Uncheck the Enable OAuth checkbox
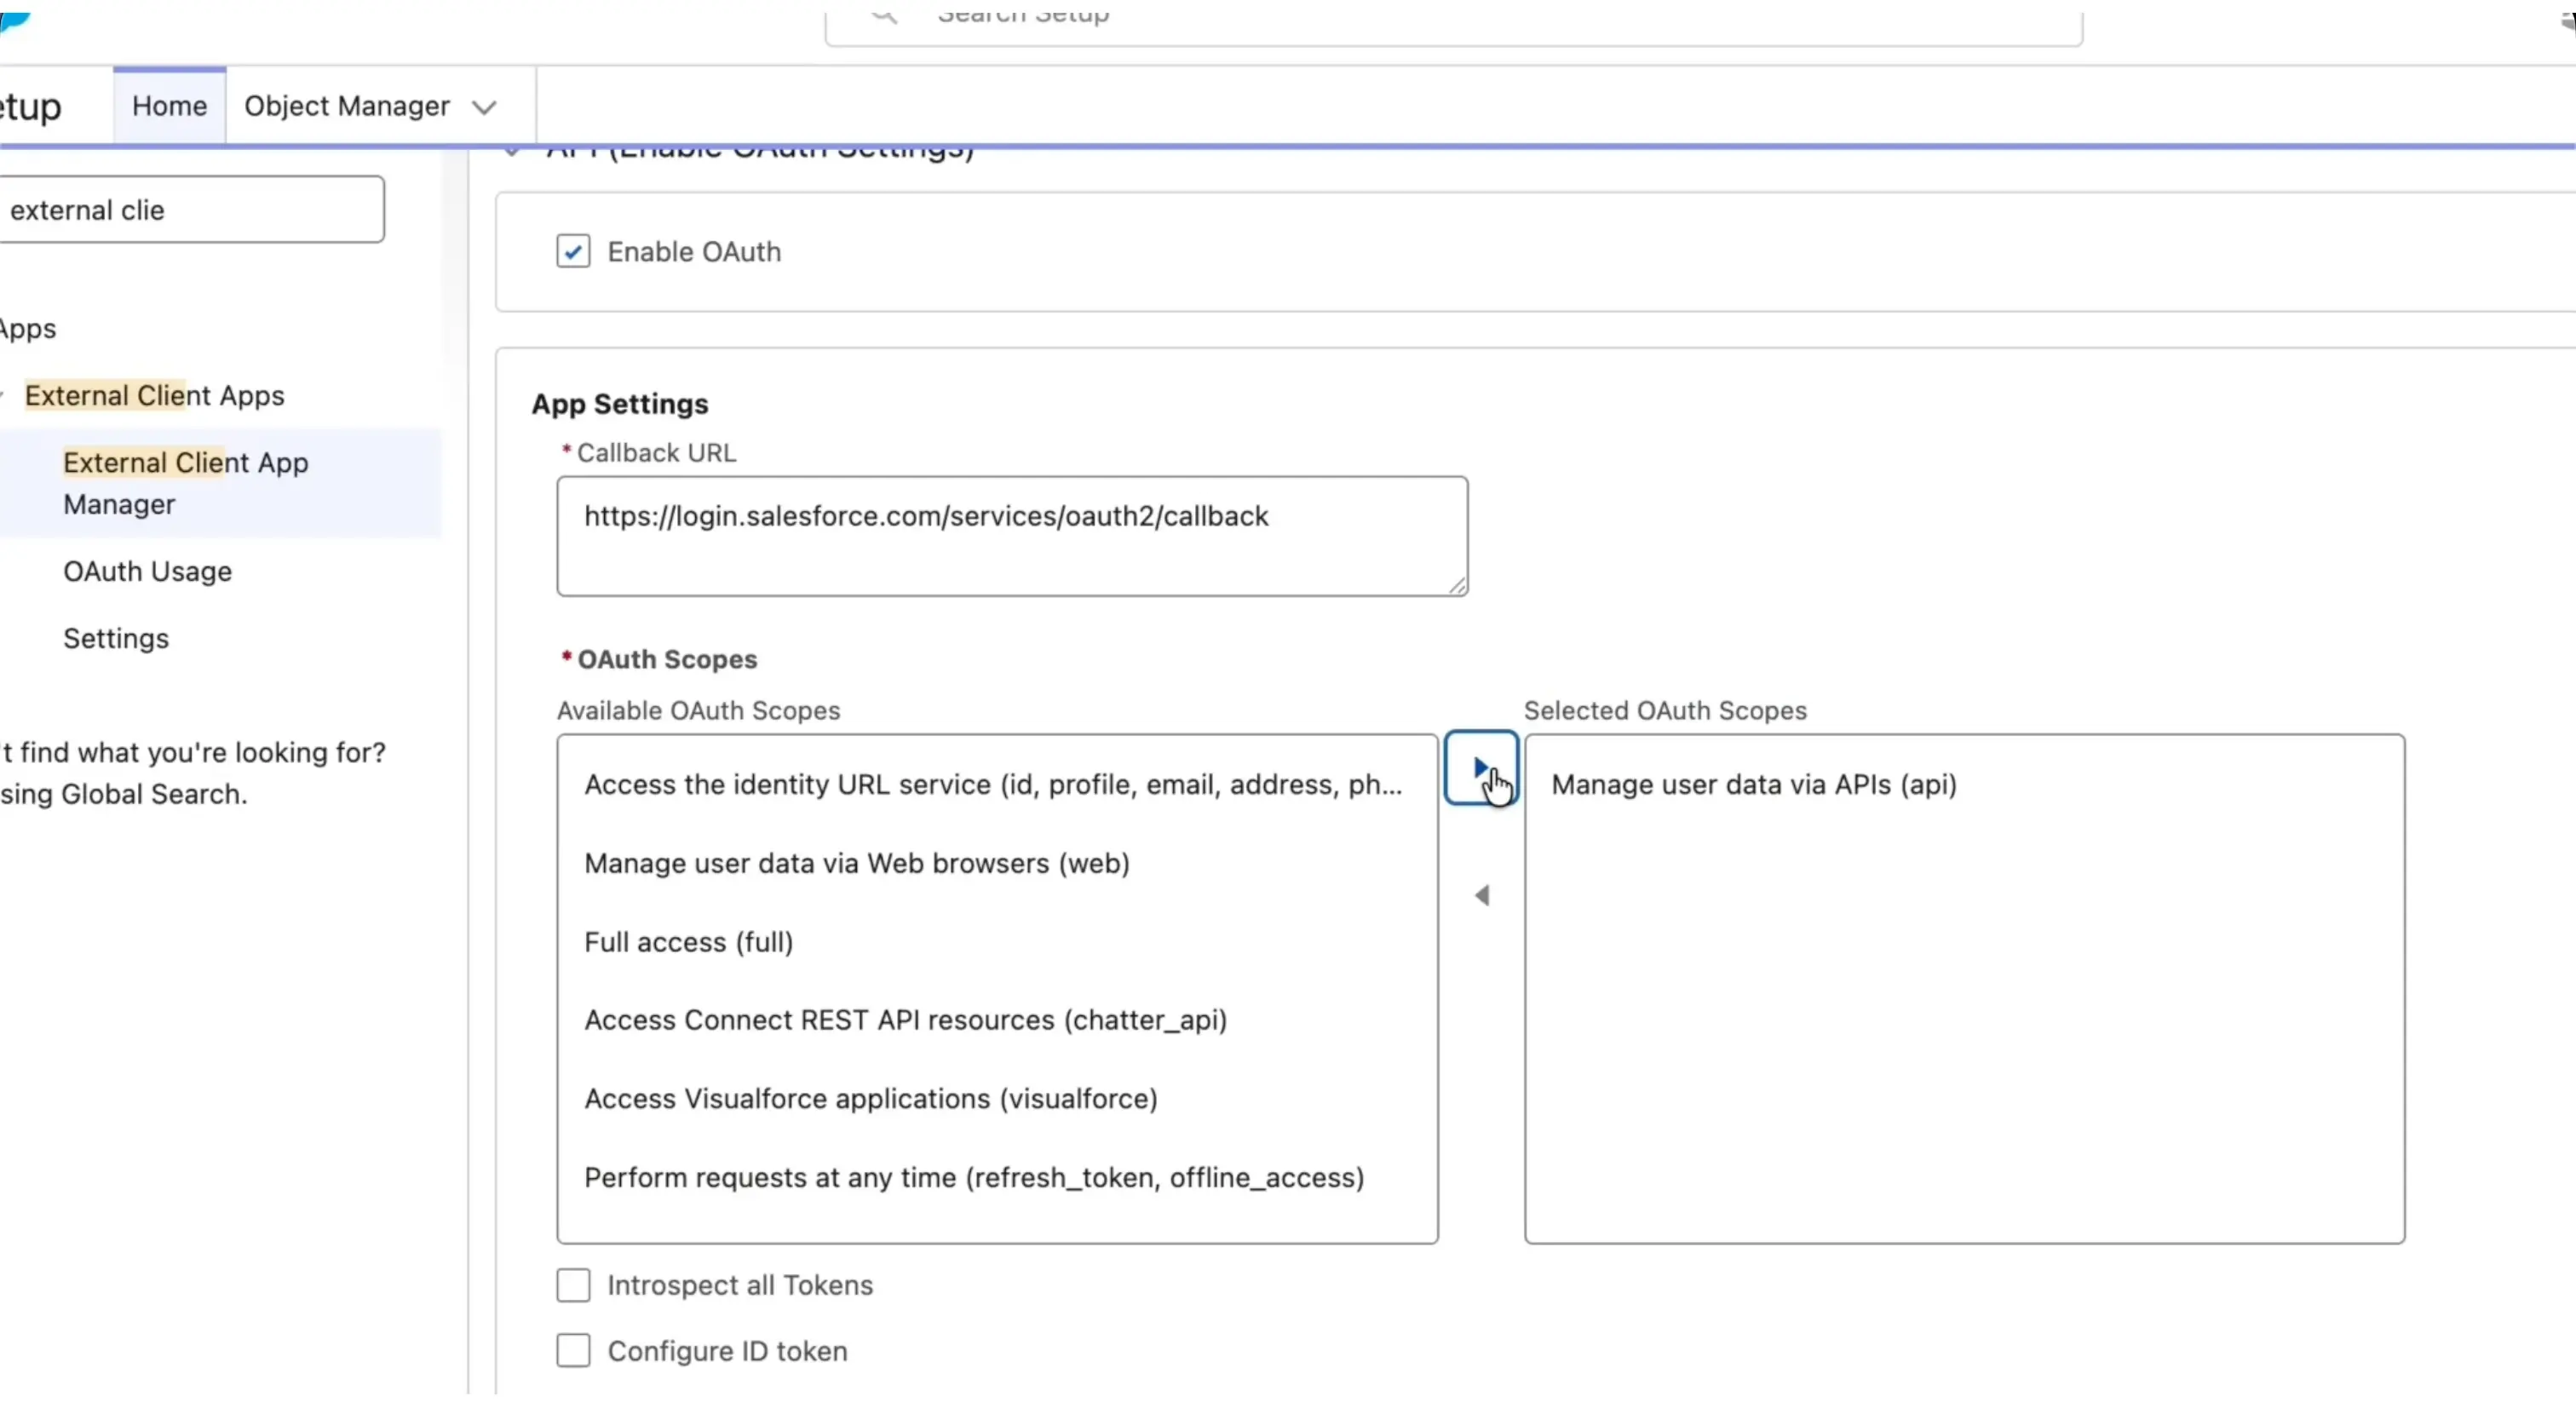2576x1408 pixels. tap(573, 251)
